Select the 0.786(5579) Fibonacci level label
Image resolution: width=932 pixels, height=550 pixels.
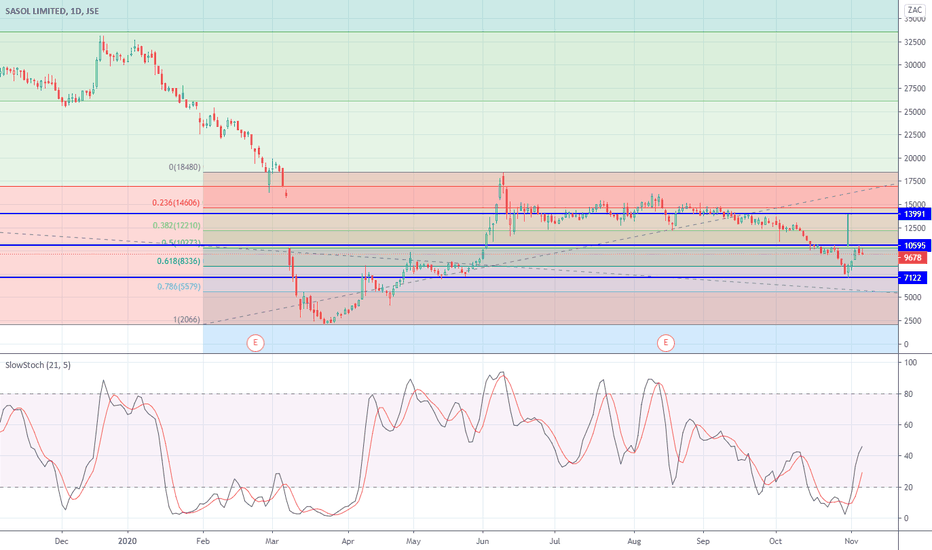(x=178, y=287)
